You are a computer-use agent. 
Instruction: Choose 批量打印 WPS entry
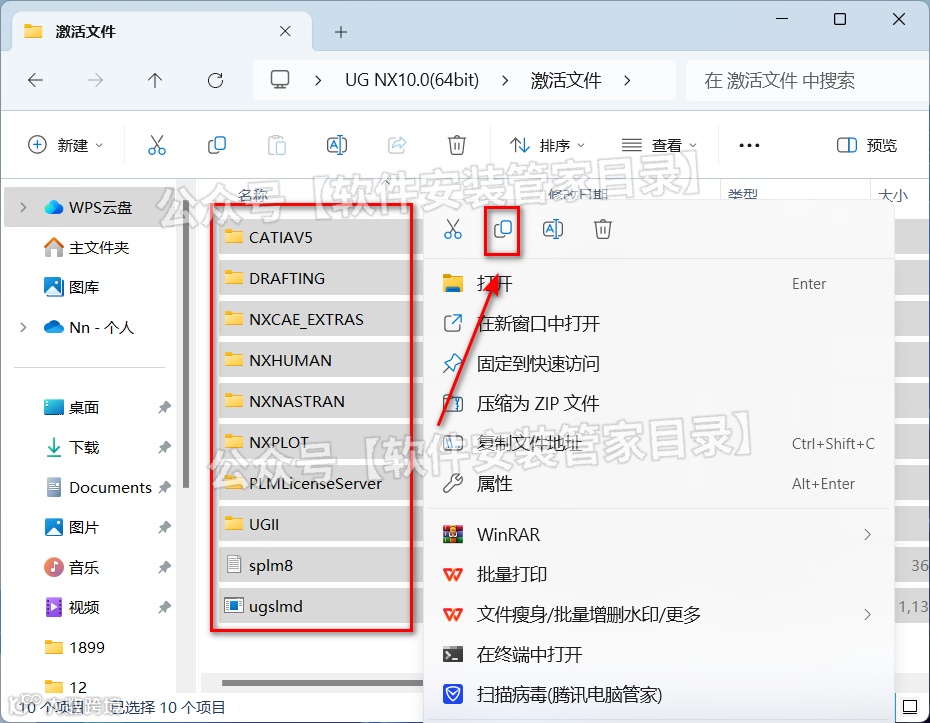[x=658, y=574]
